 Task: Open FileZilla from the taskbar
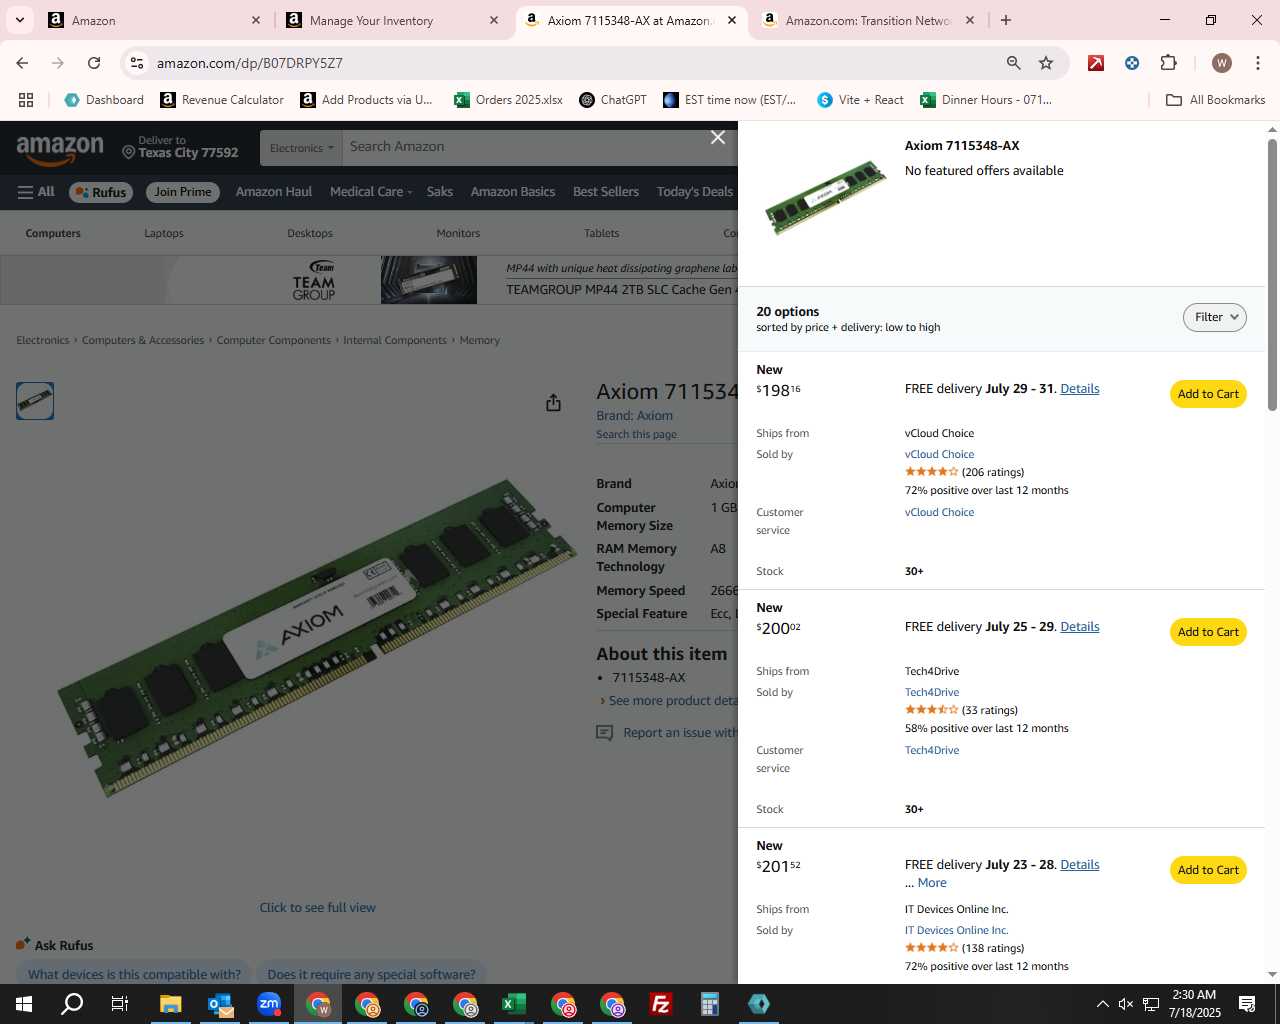click(661, 1004)
